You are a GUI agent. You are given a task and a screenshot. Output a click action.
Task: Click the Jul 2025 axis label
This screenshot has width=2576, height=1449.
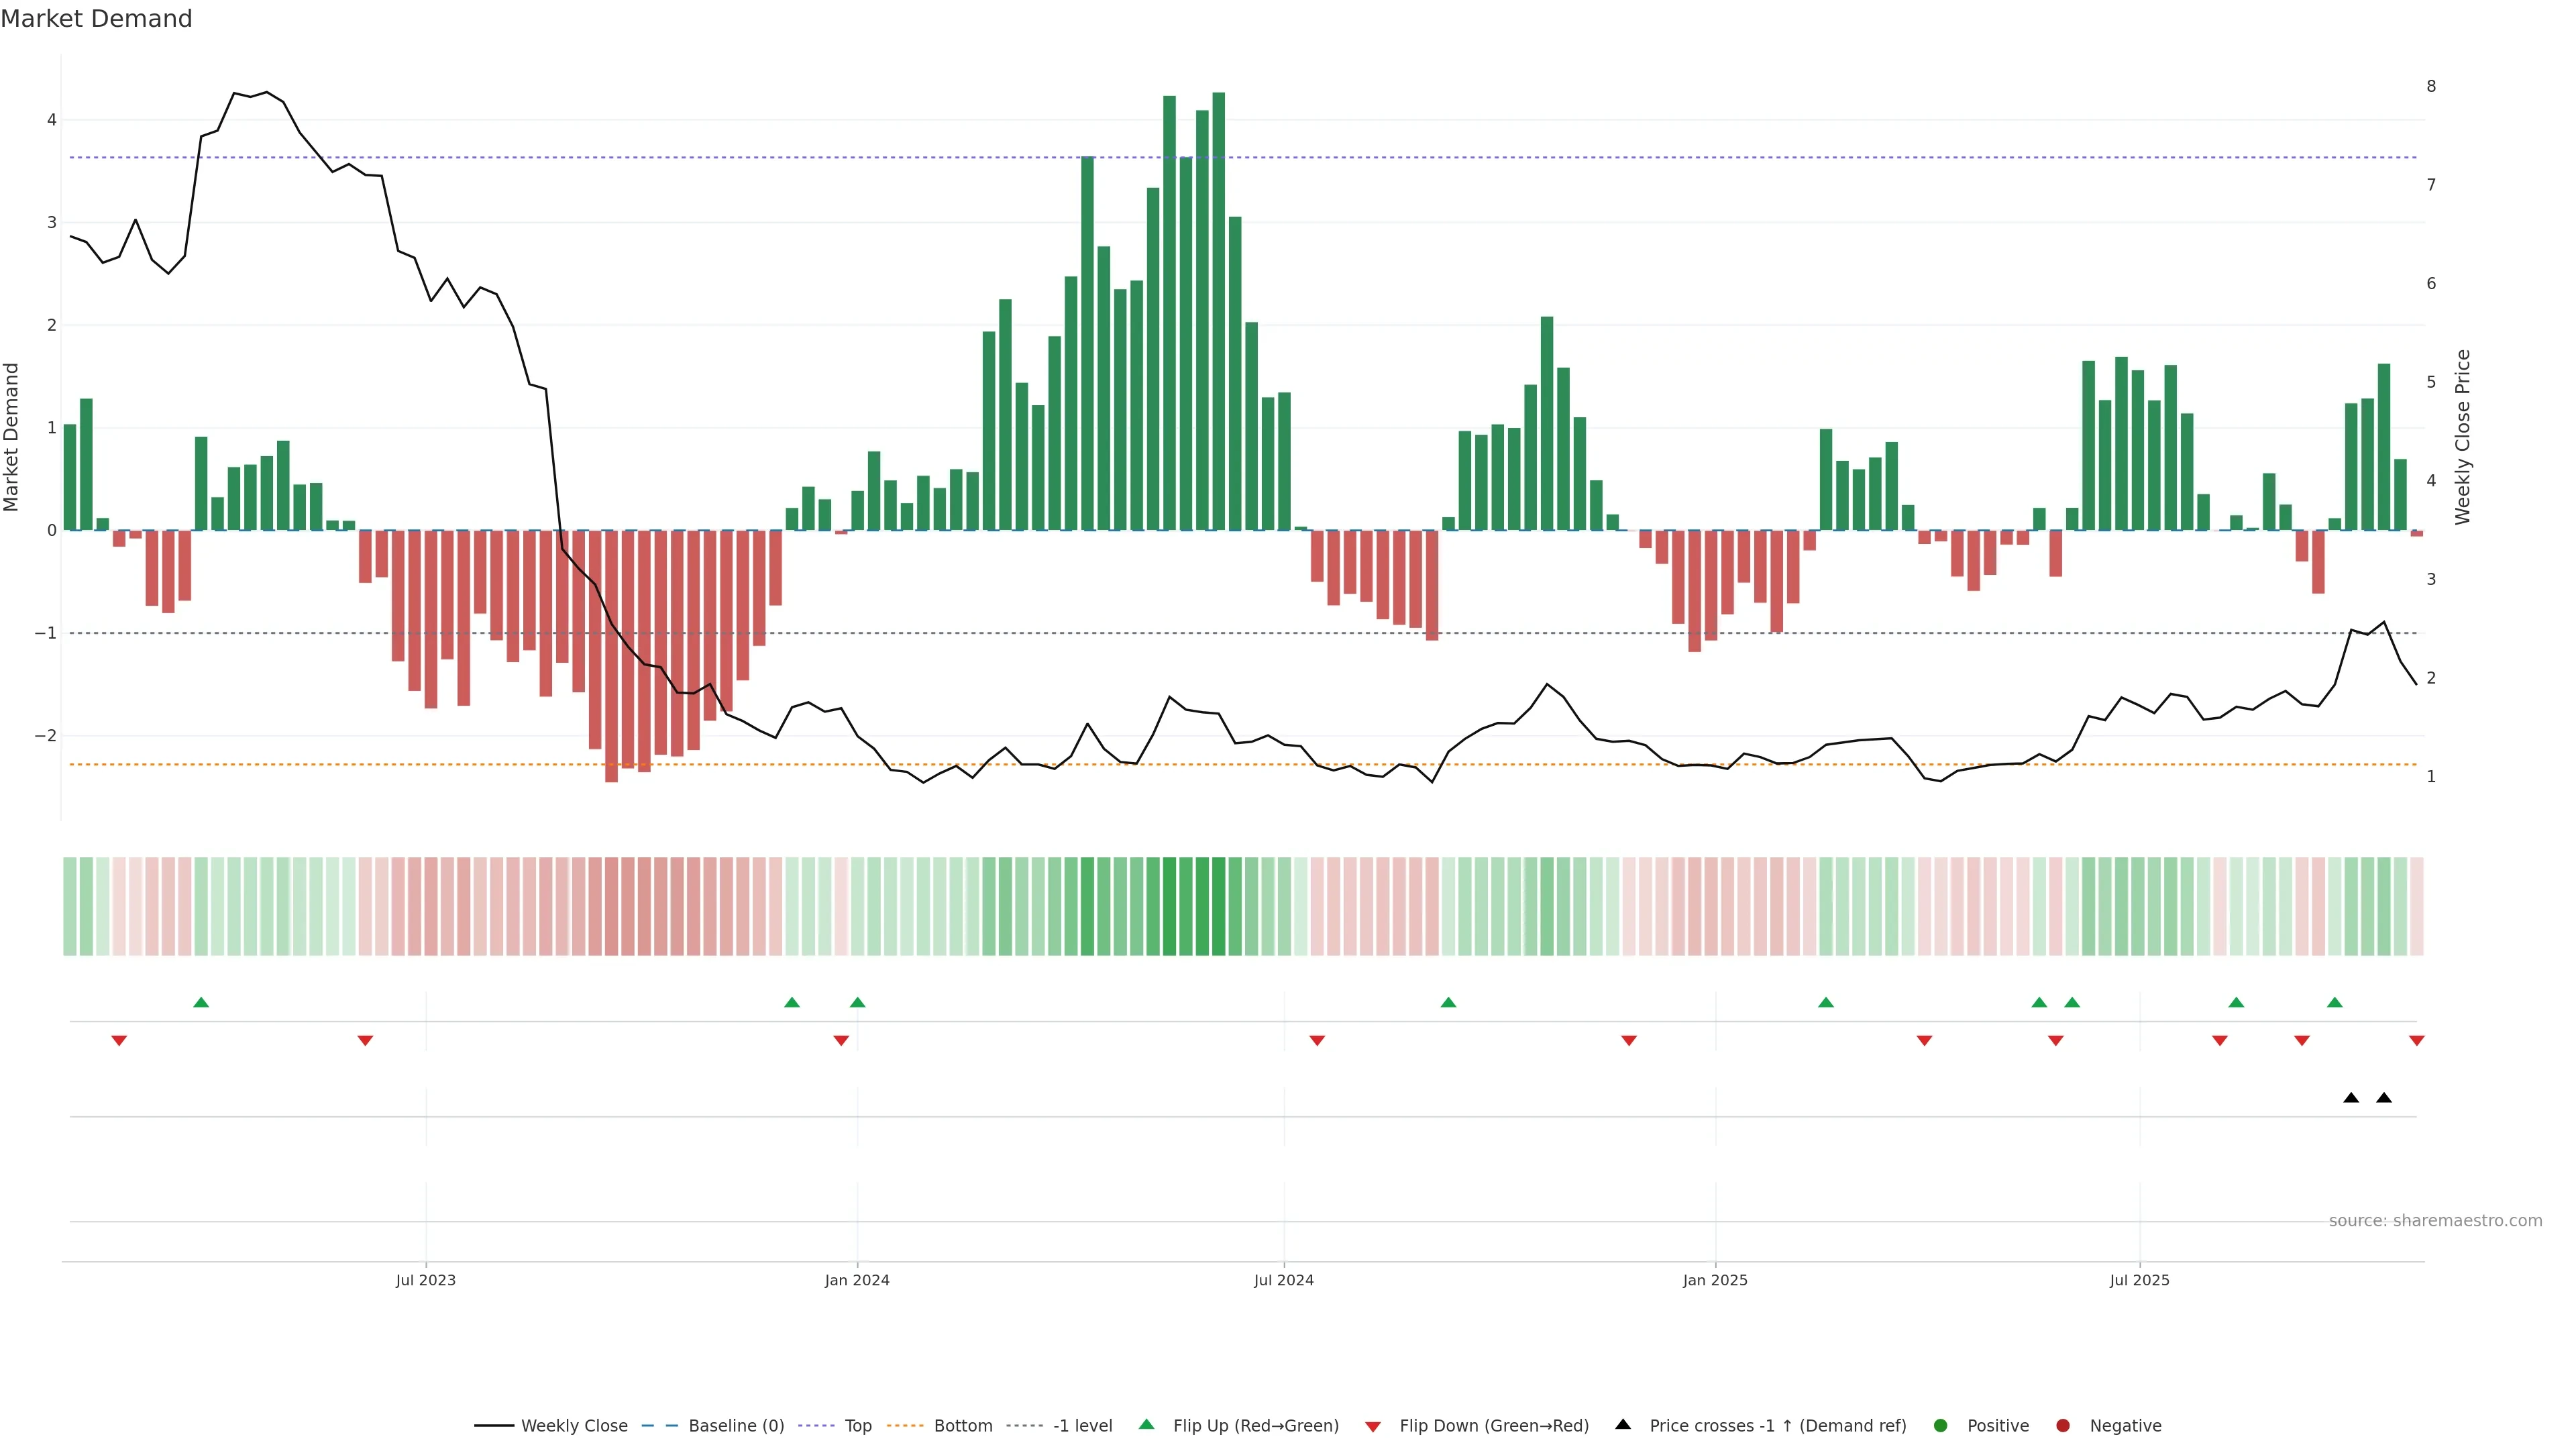(2139, 1280)
